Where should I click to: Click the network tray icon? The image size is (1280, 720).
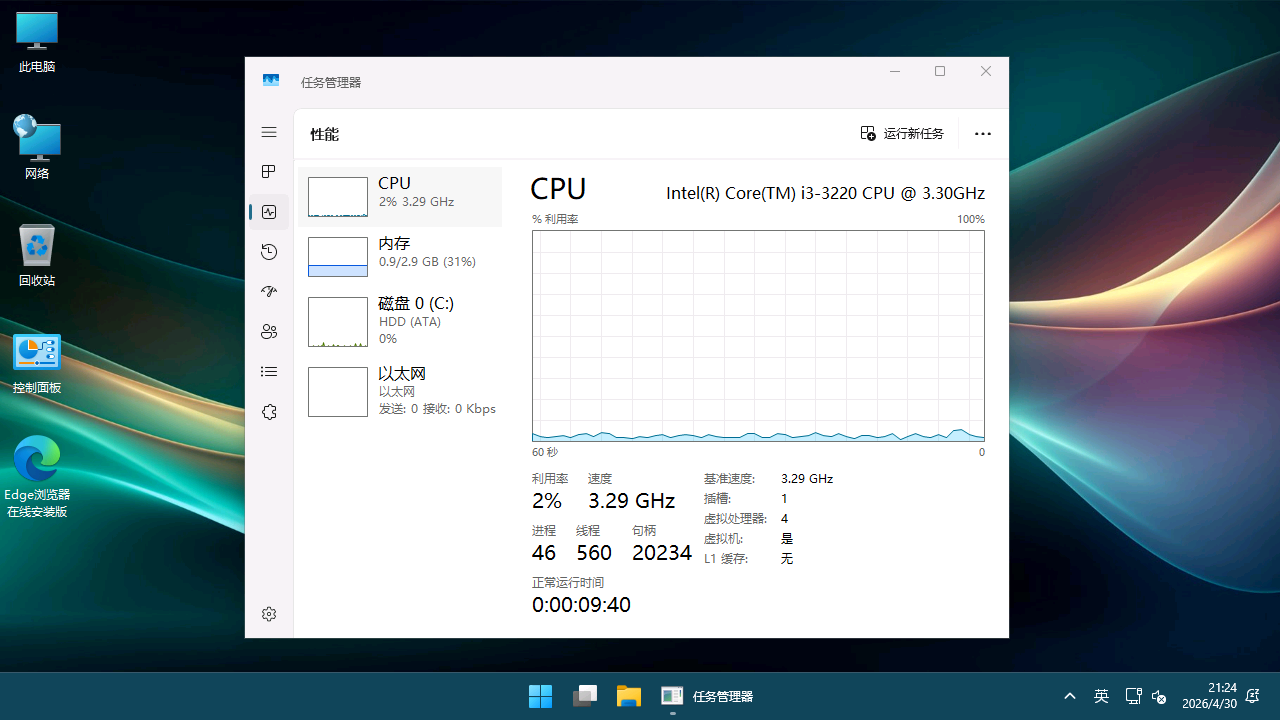coord(1133,696)
